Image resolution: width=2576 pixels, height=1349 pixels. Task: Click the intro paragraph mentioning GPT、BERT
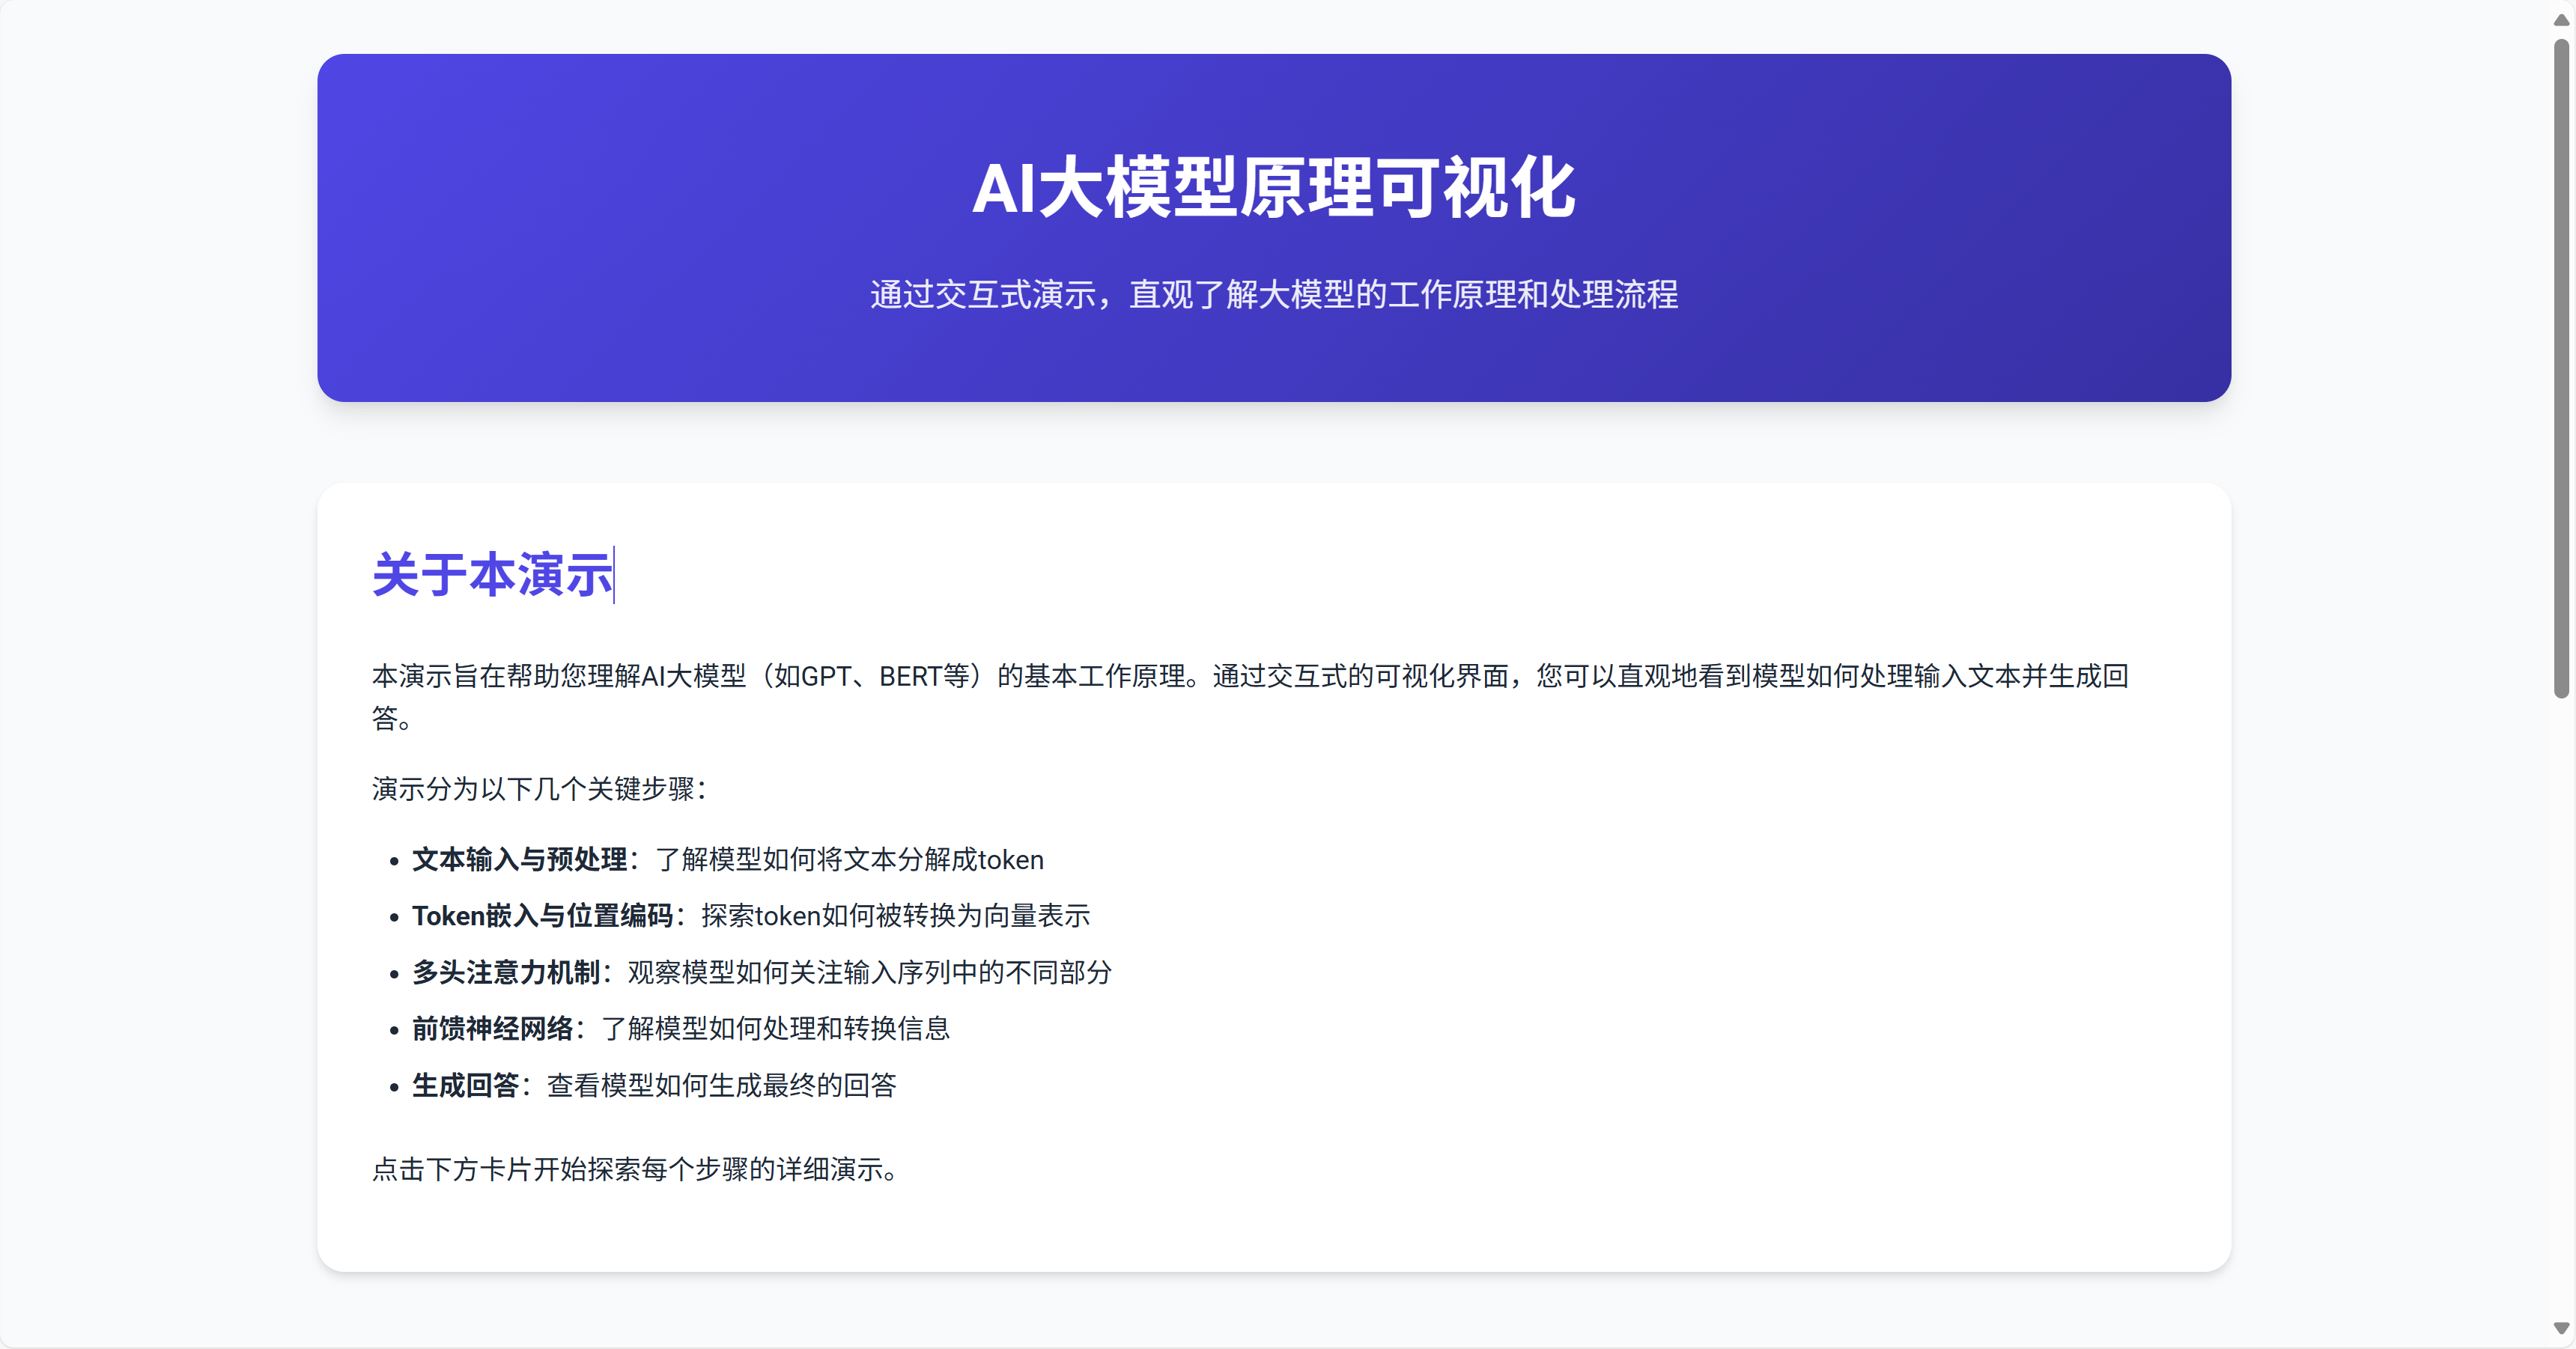pos(1250,677)
